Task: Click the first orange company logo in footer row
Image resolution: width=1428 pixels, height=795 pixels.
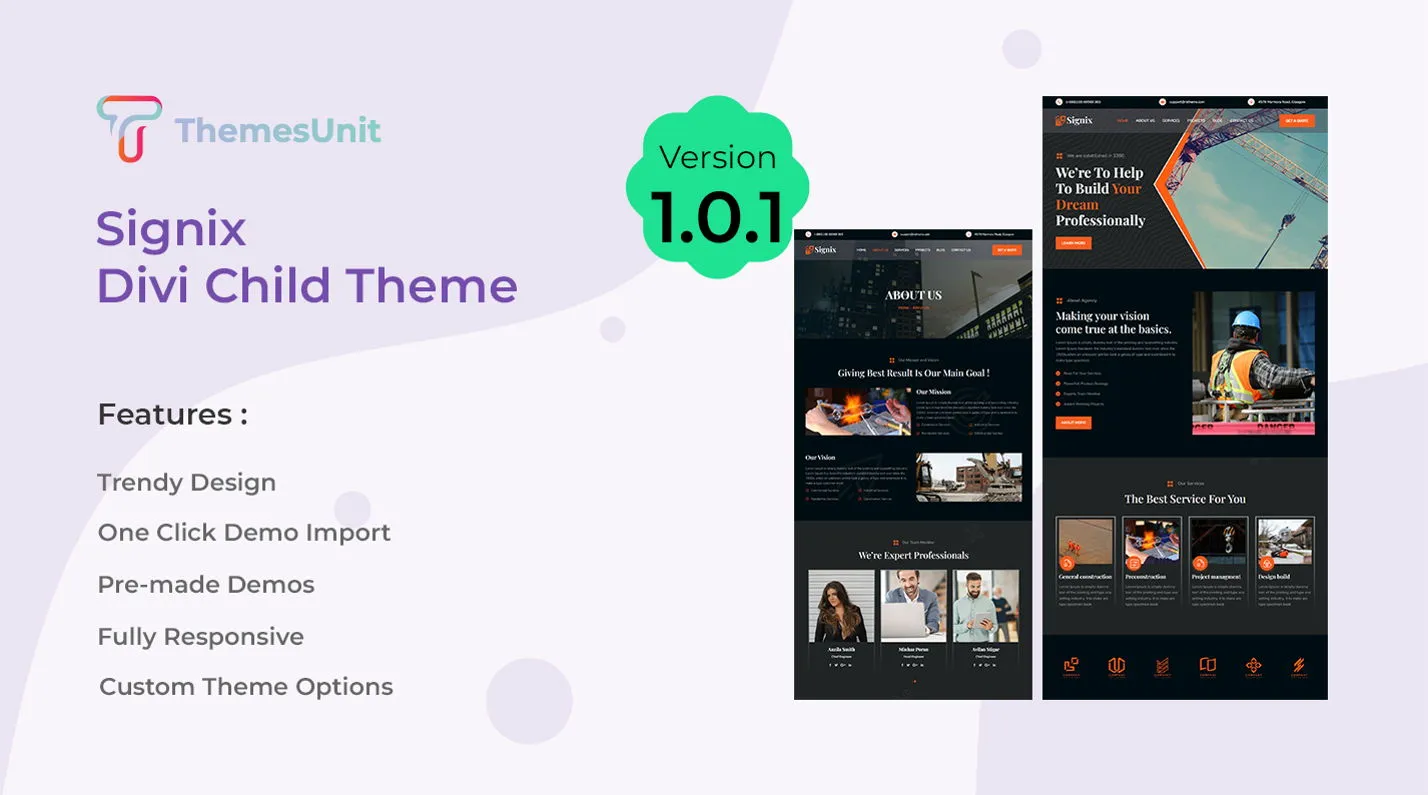Action: point(1071,667)
